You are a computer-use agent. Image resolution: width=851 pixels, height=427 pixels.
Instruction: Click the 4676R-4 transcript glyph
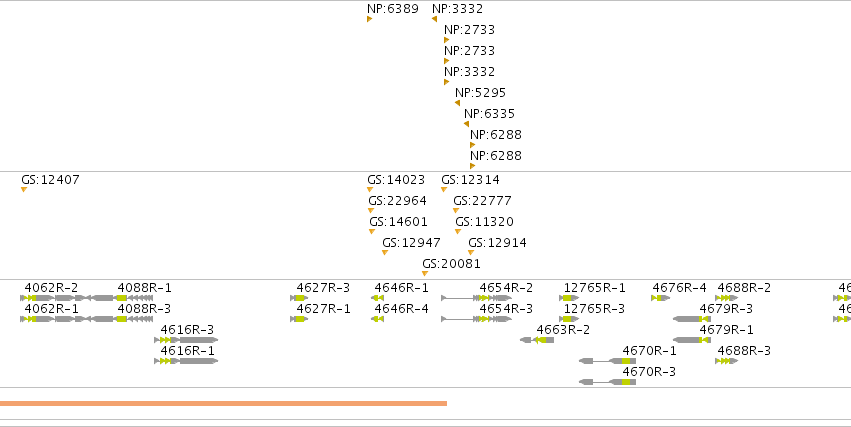point(661,298)
